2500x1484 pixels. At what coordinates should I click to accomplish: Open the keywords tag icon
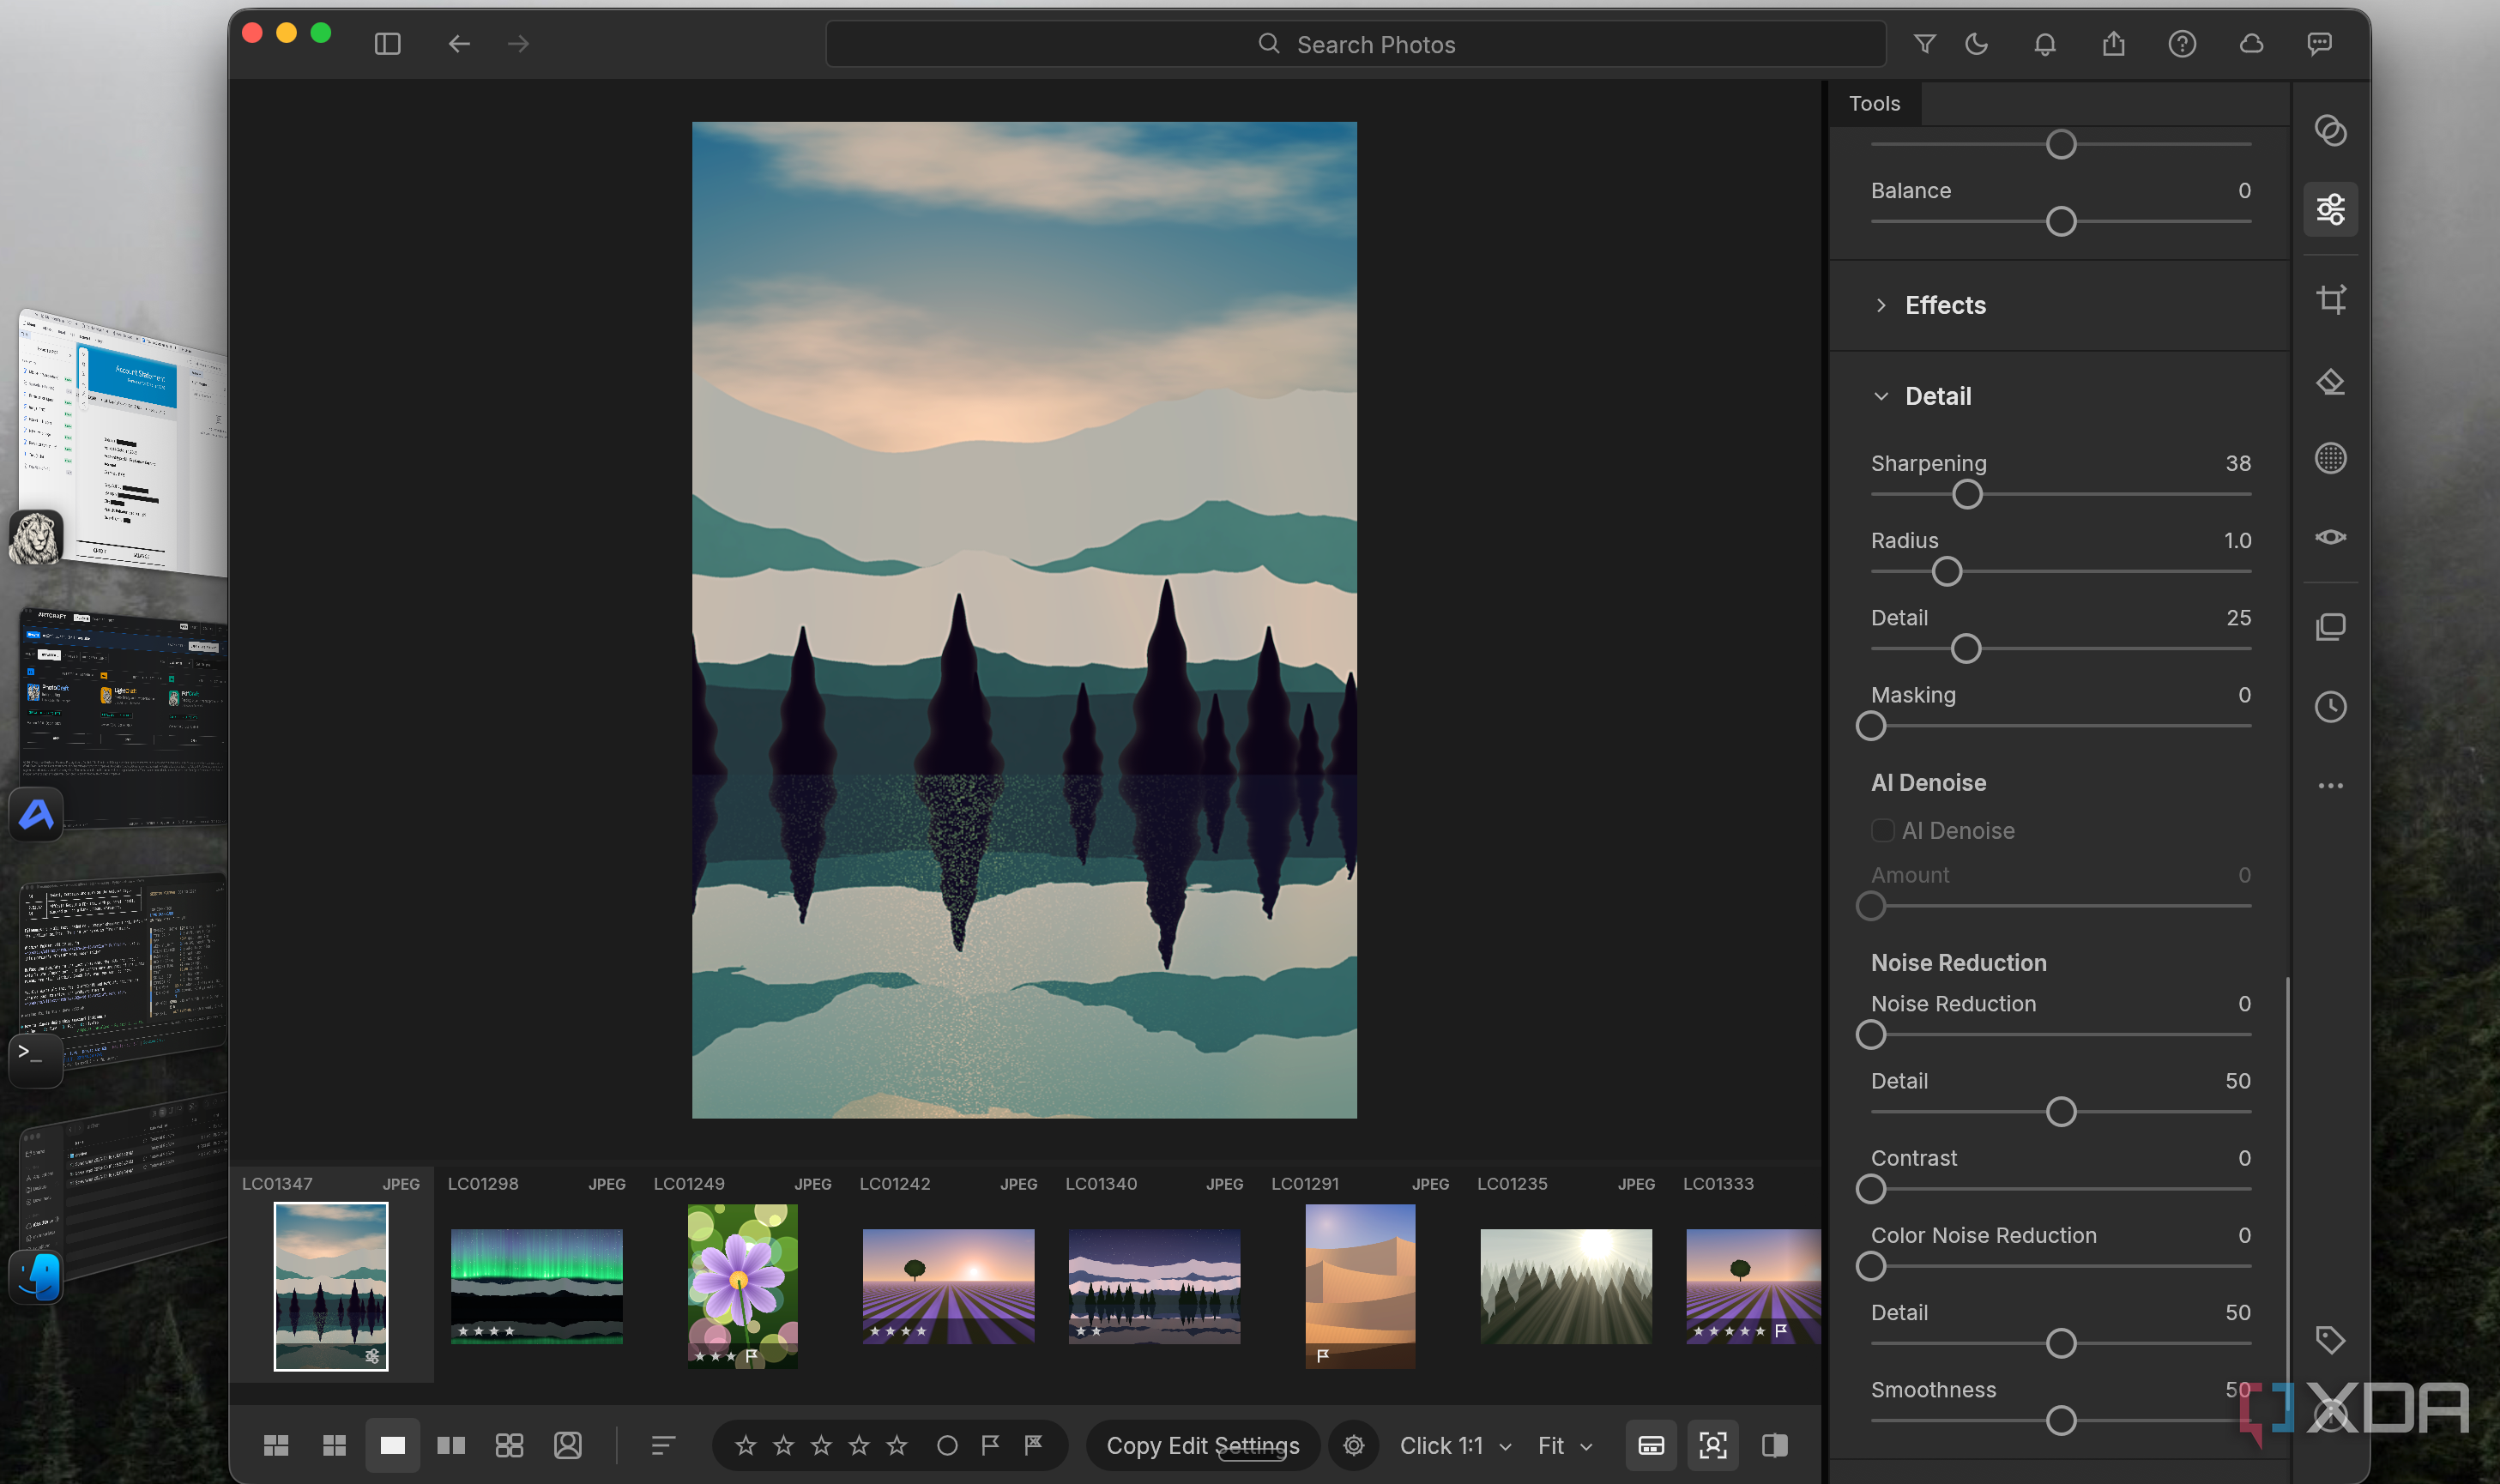[2331, 1340]
